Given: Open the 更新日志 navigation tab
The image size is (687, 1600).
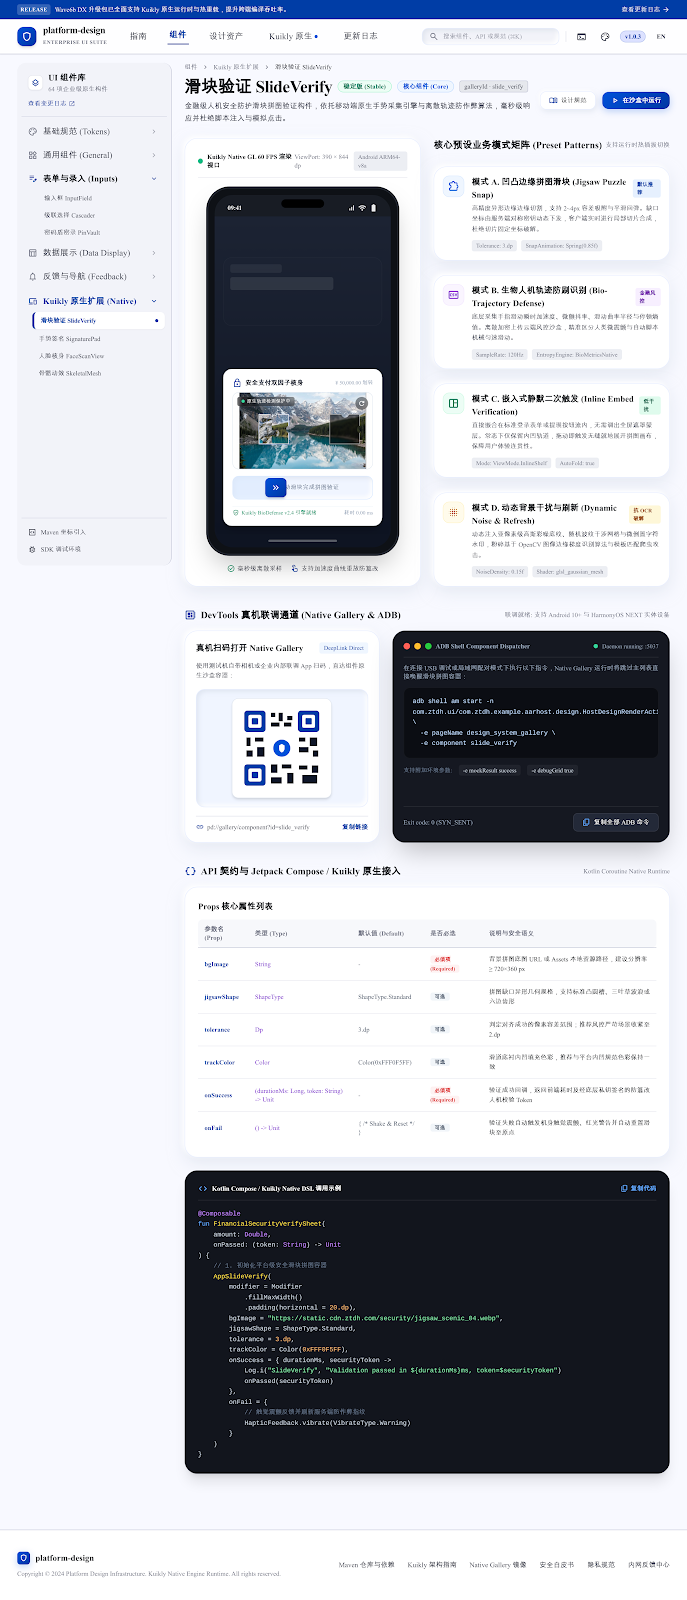Looking at the screenshot, I should (361, 36).
